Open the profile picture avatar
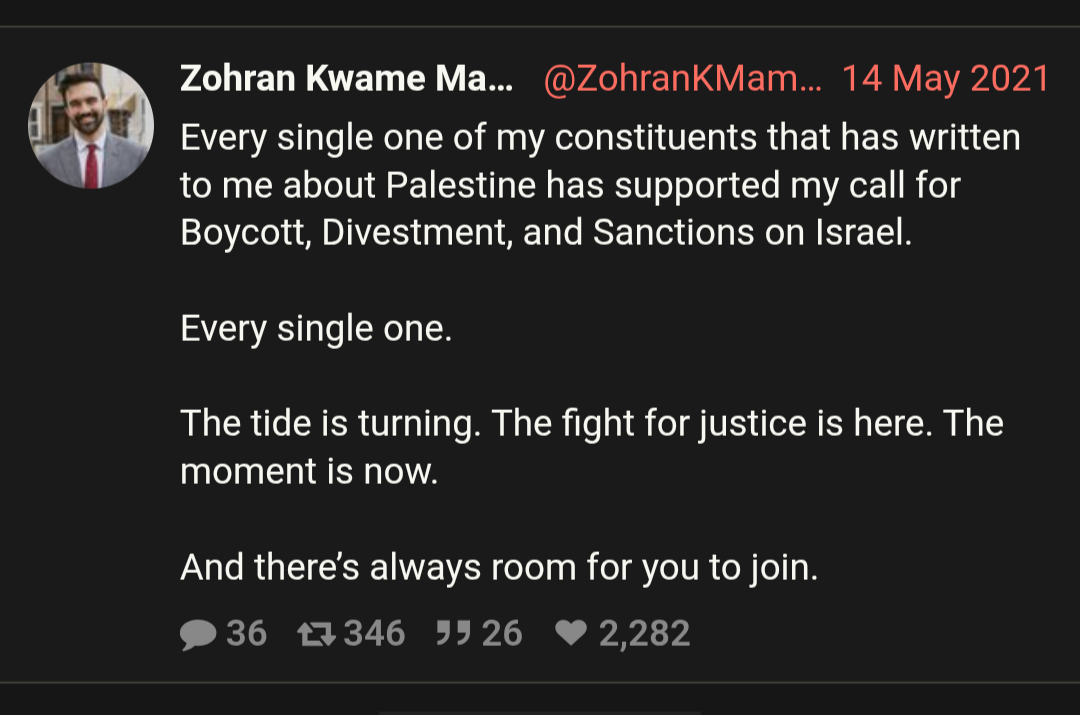The image size is (1080, 715). tap(91, 125)
